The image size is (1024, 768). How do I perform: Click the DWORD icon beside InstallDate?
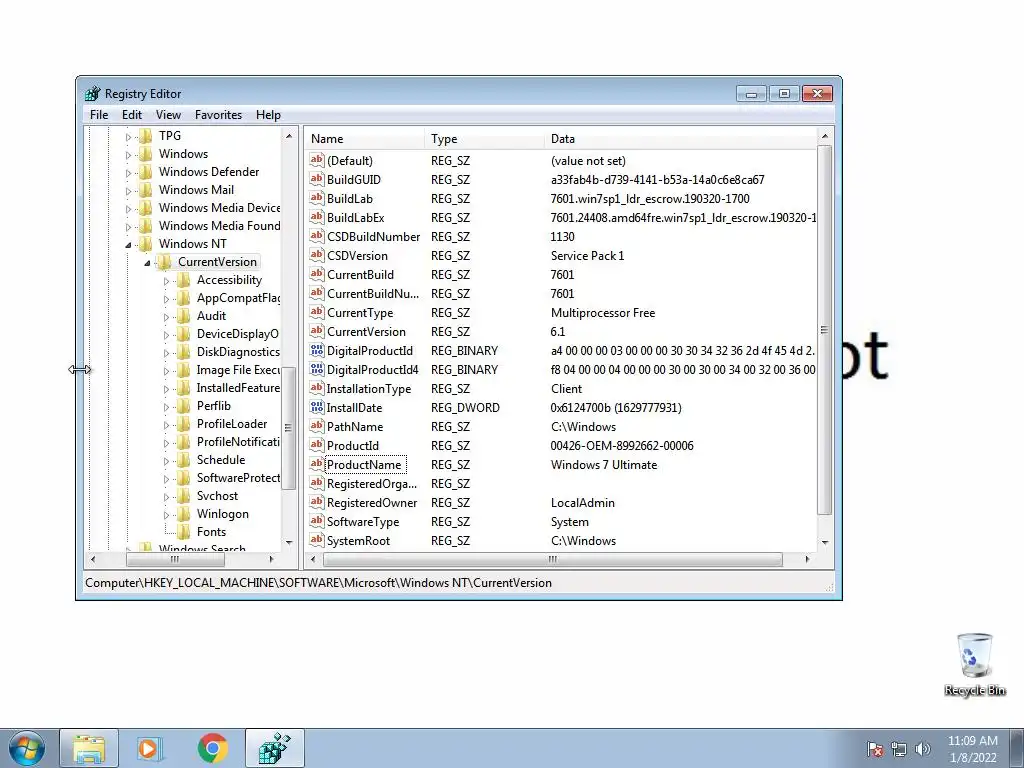point(317,407)
